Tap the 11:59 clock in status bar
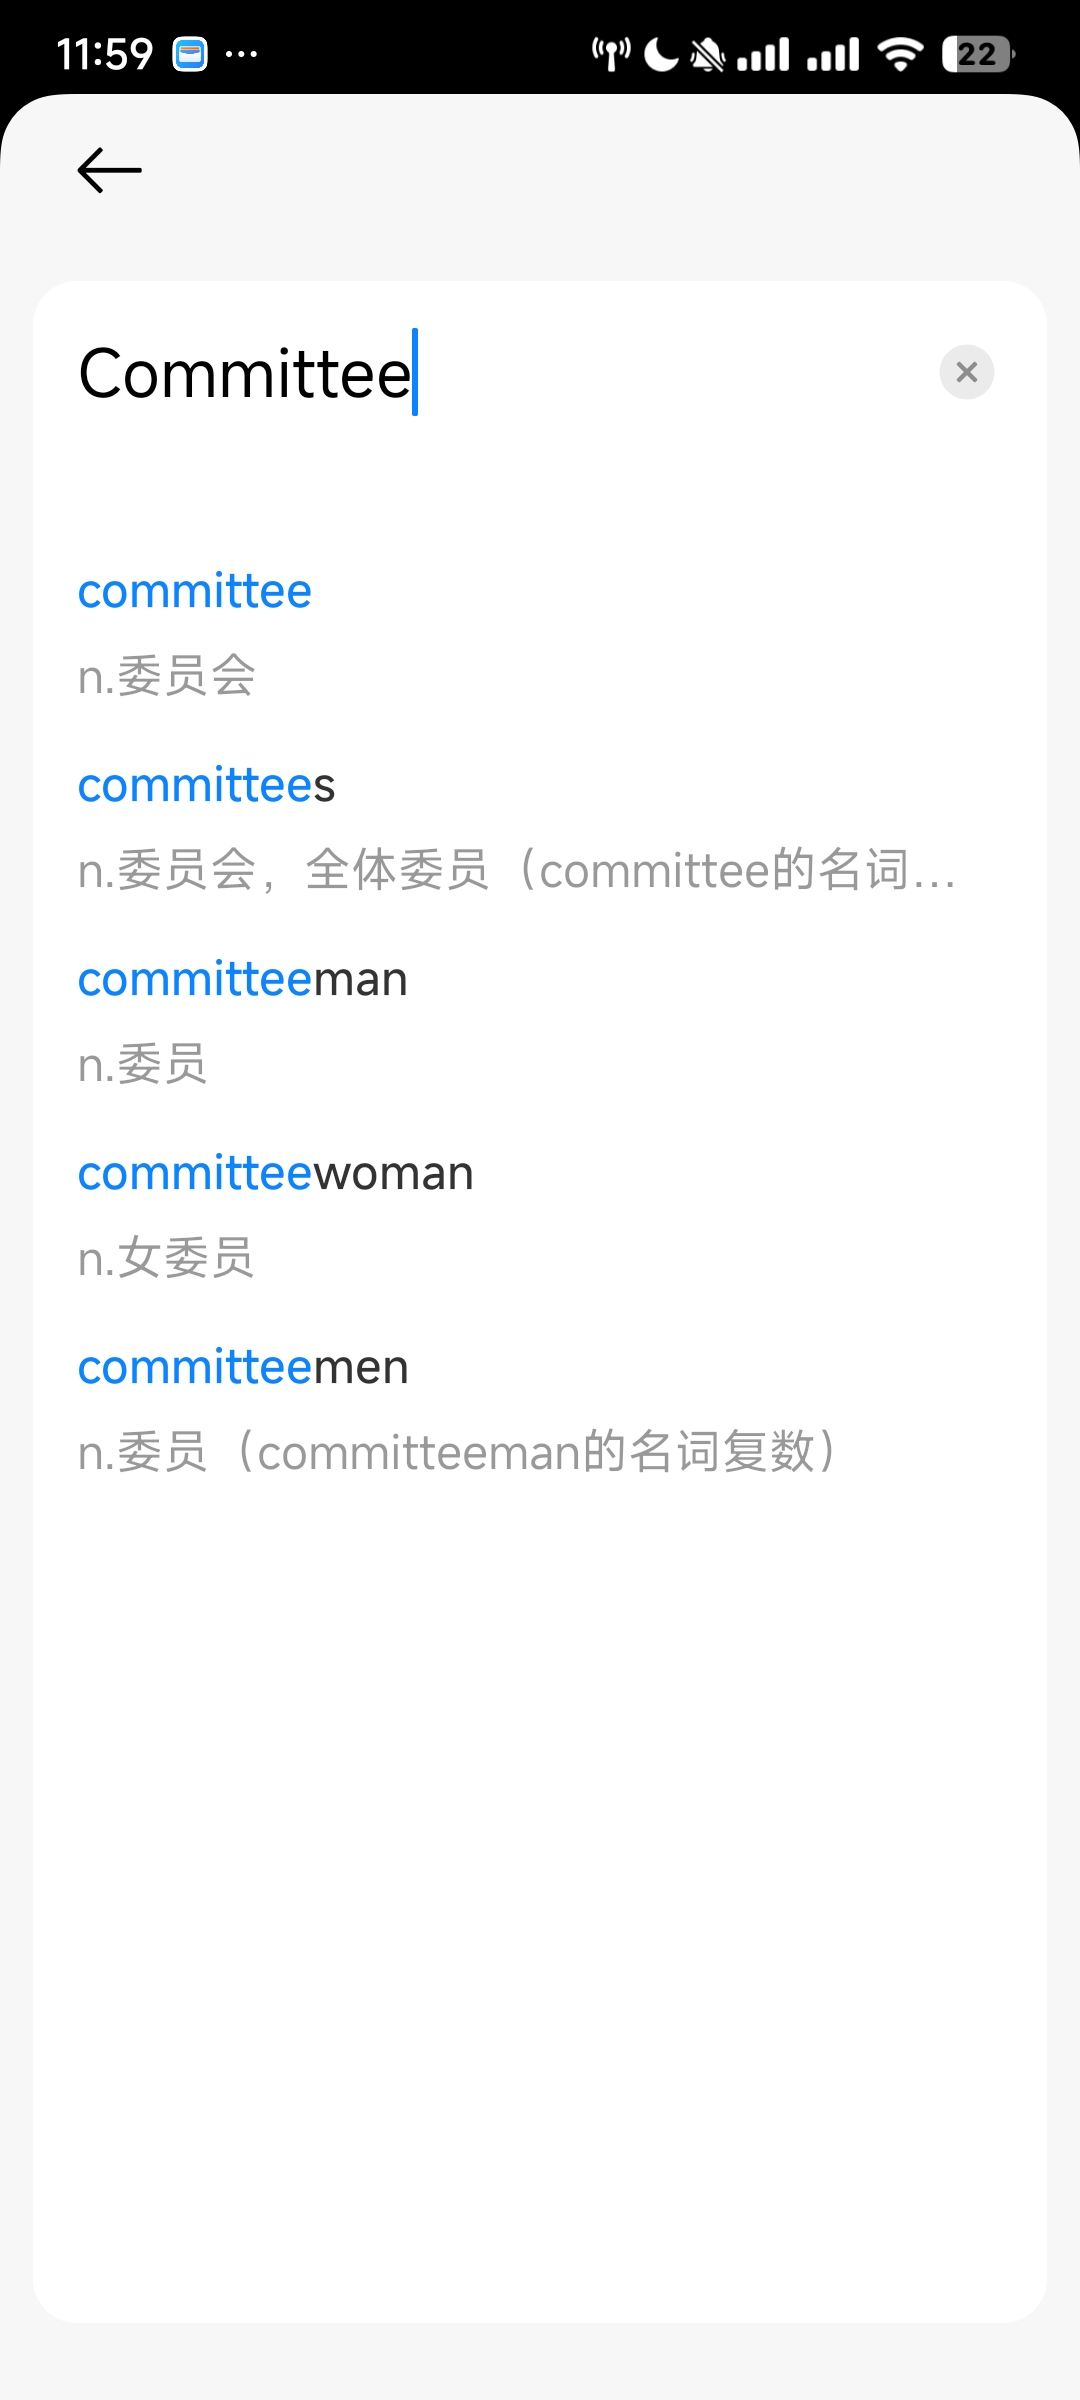The width and height of the screenshot is (1080, 2400). (104, 54)
